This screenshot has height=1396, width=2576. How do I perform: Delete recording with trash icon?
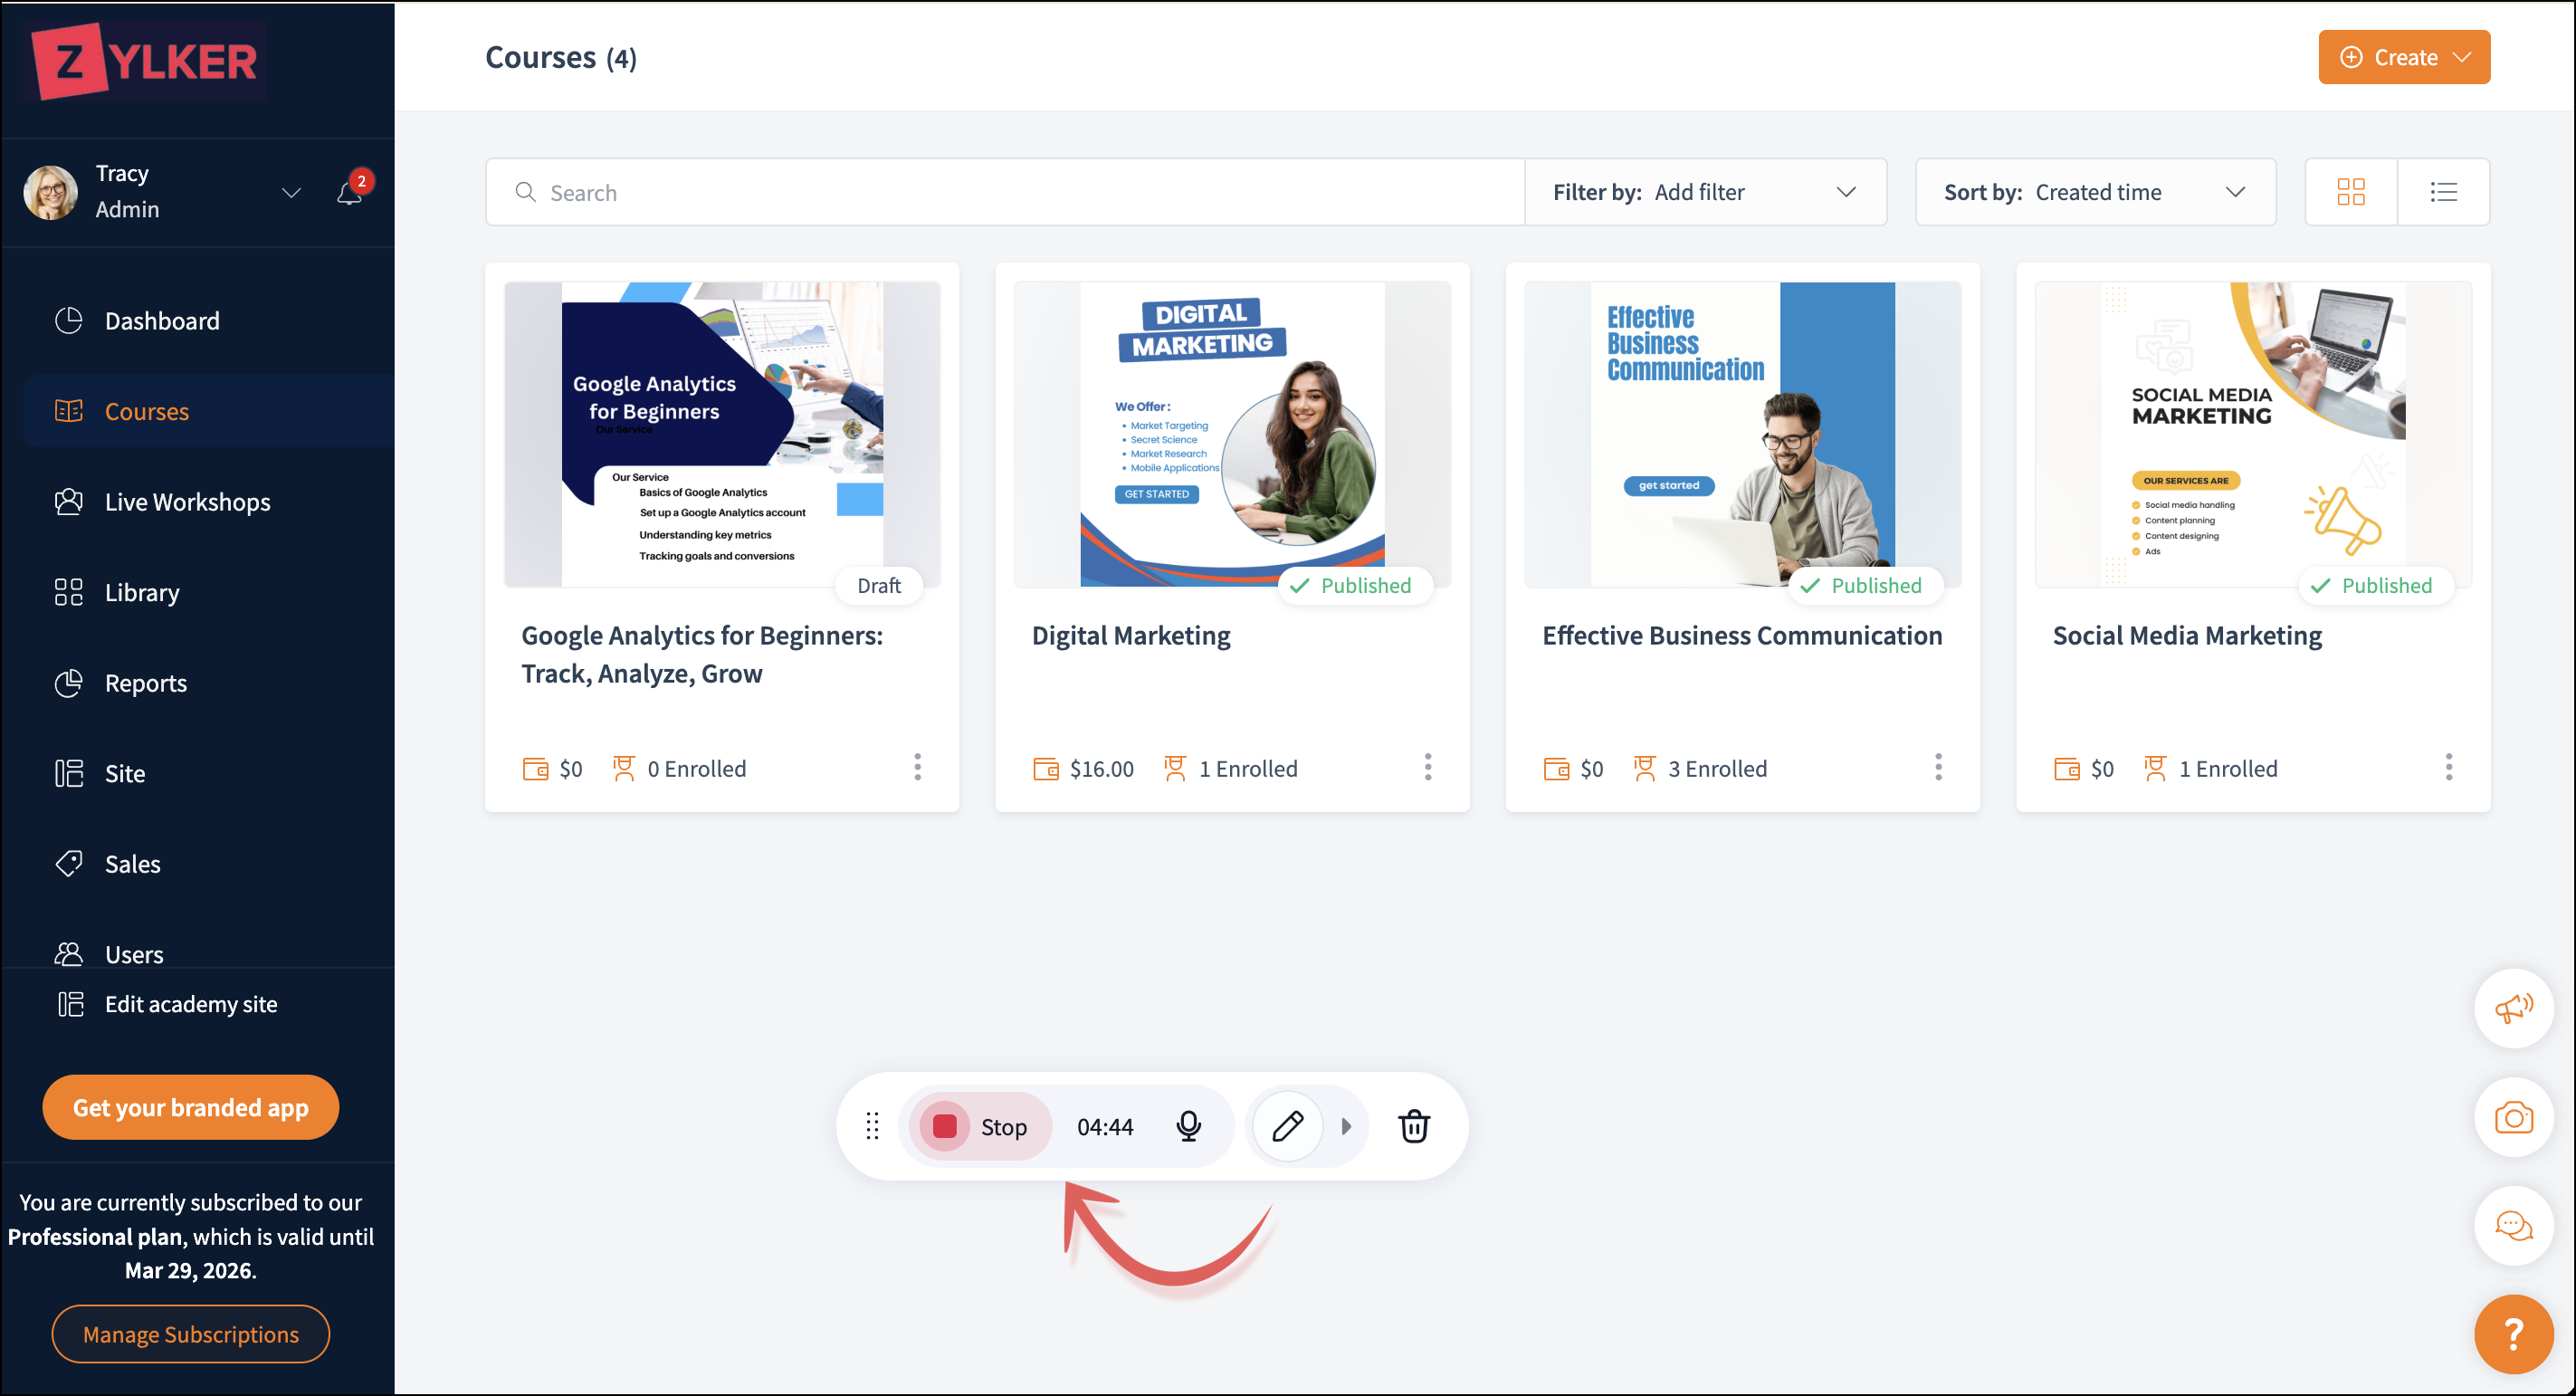tap(1413, 1126)
